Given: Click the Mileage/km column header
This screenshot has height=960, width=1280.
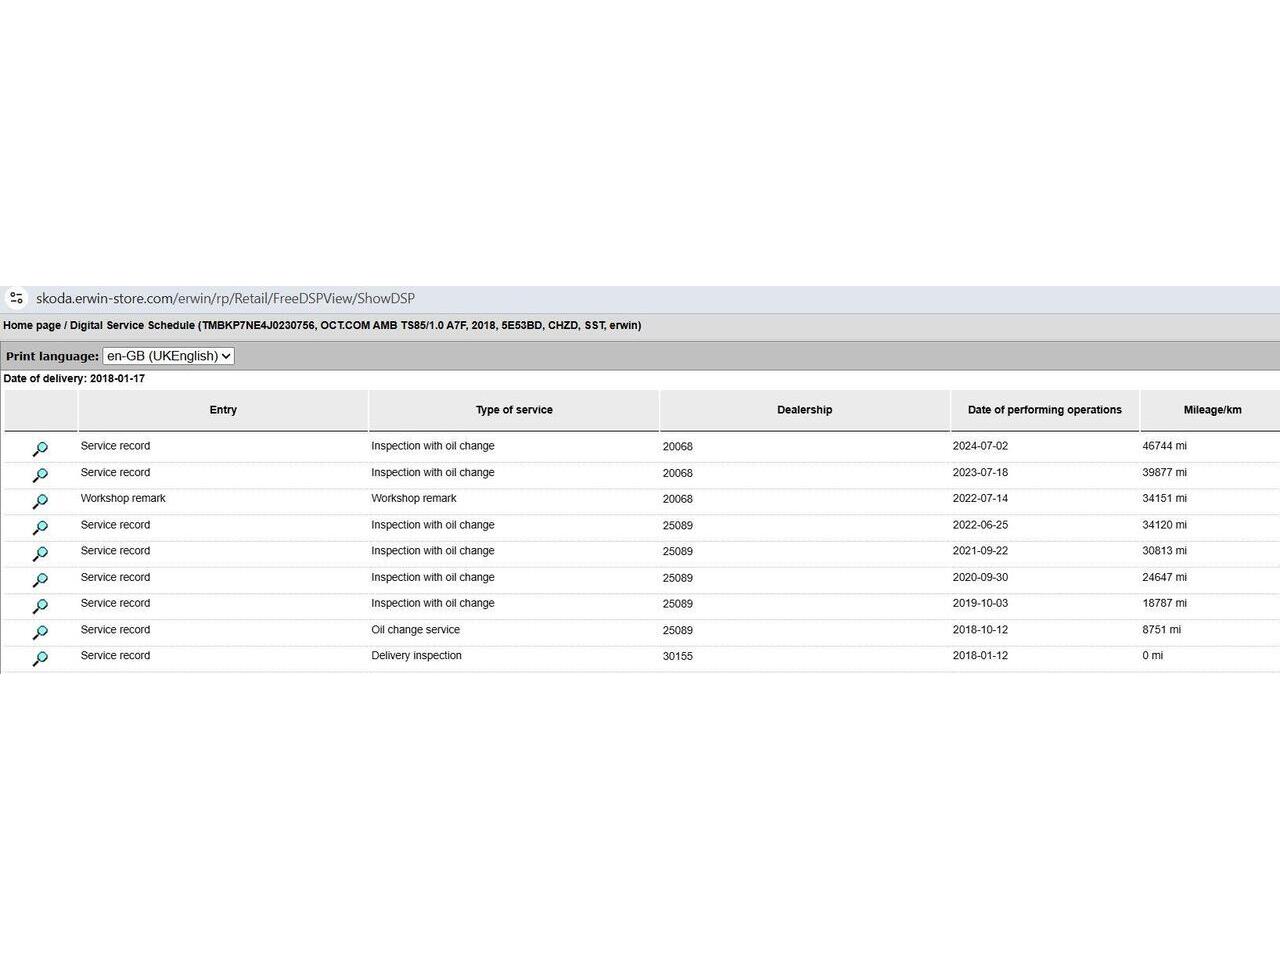Looking at the screenshot, I should [1212, 410].
